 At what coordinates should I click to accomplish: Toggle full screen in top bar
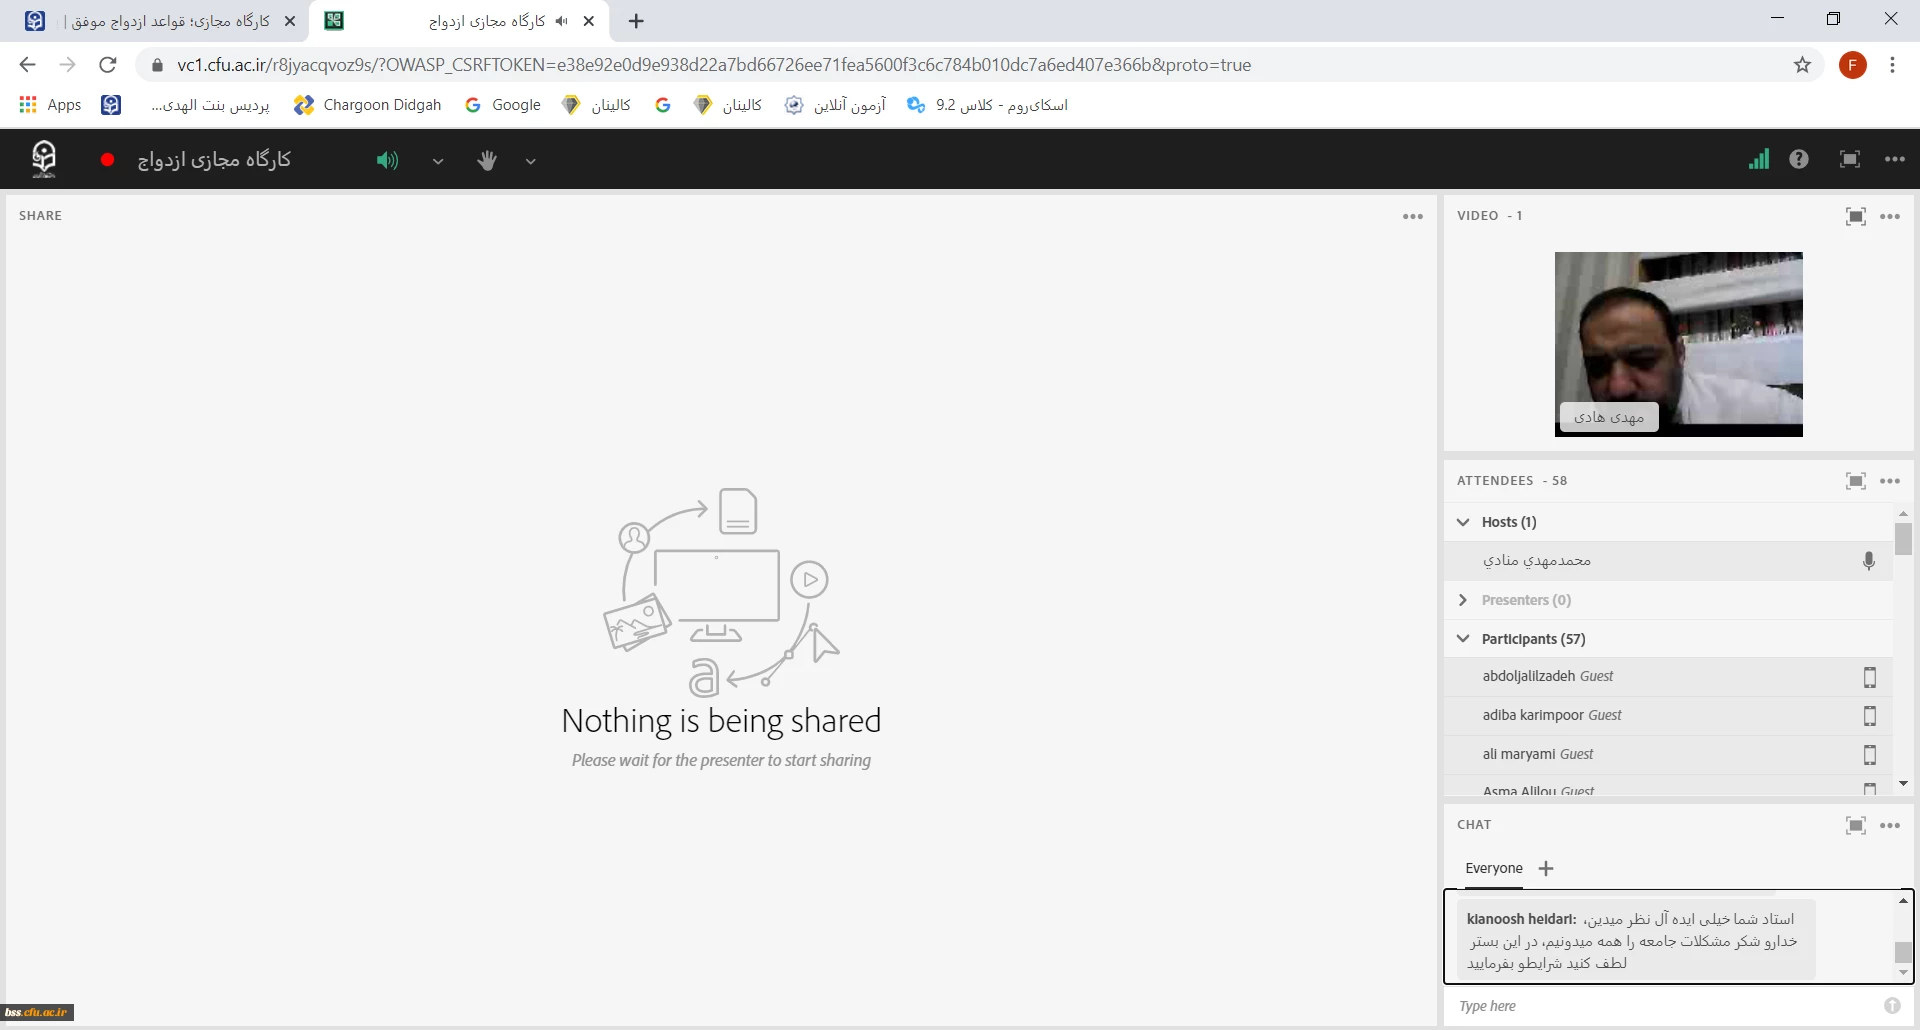[x=1849, y=159]
